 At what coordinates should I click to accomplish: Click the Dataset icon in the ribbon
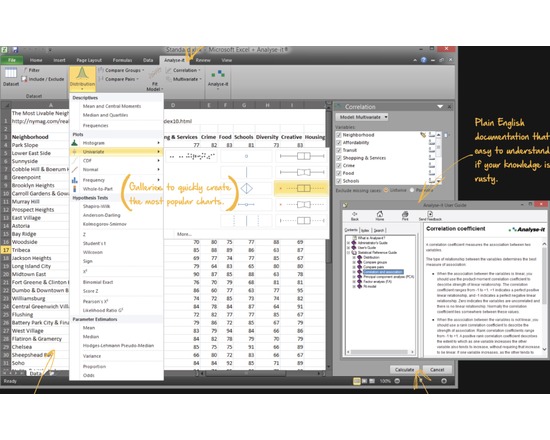[11, 73]
